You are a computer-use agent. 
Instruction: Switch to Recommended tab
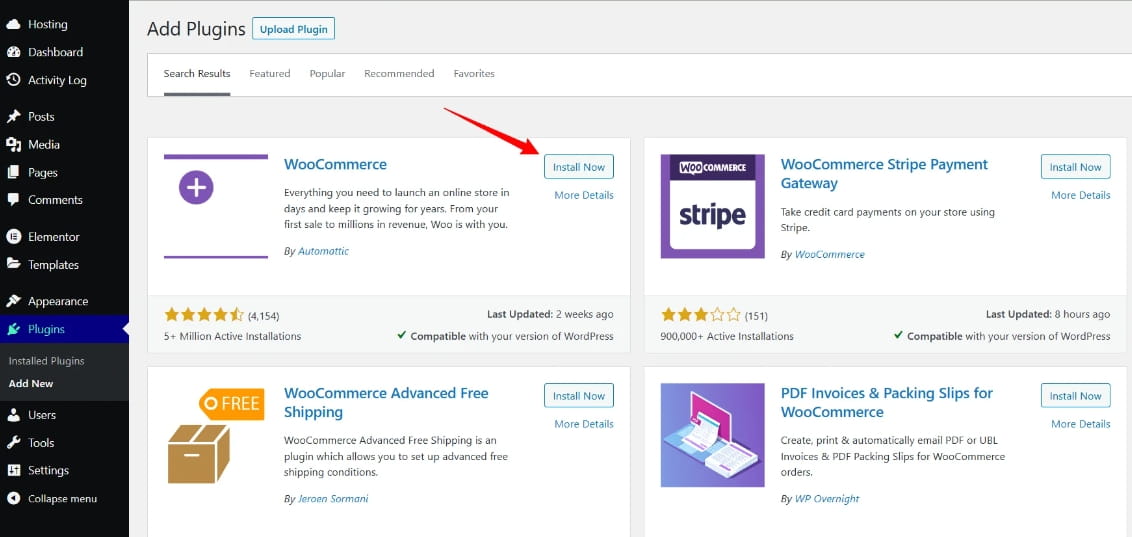tap(399, 74)
